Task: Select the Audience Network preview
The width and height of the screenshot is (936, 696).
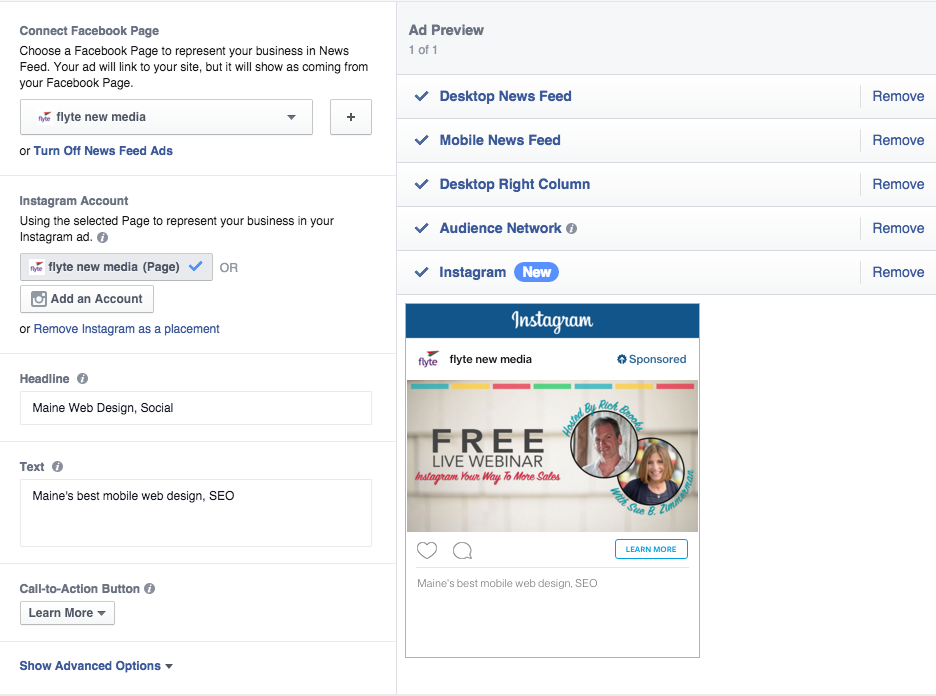Action: click(500, 228)
